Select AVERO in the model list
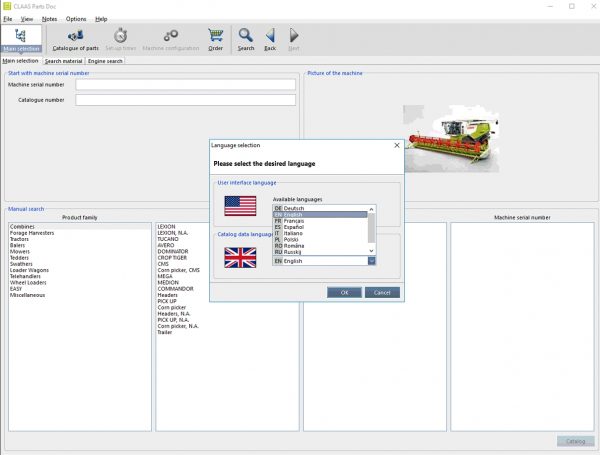 point(166,245)
